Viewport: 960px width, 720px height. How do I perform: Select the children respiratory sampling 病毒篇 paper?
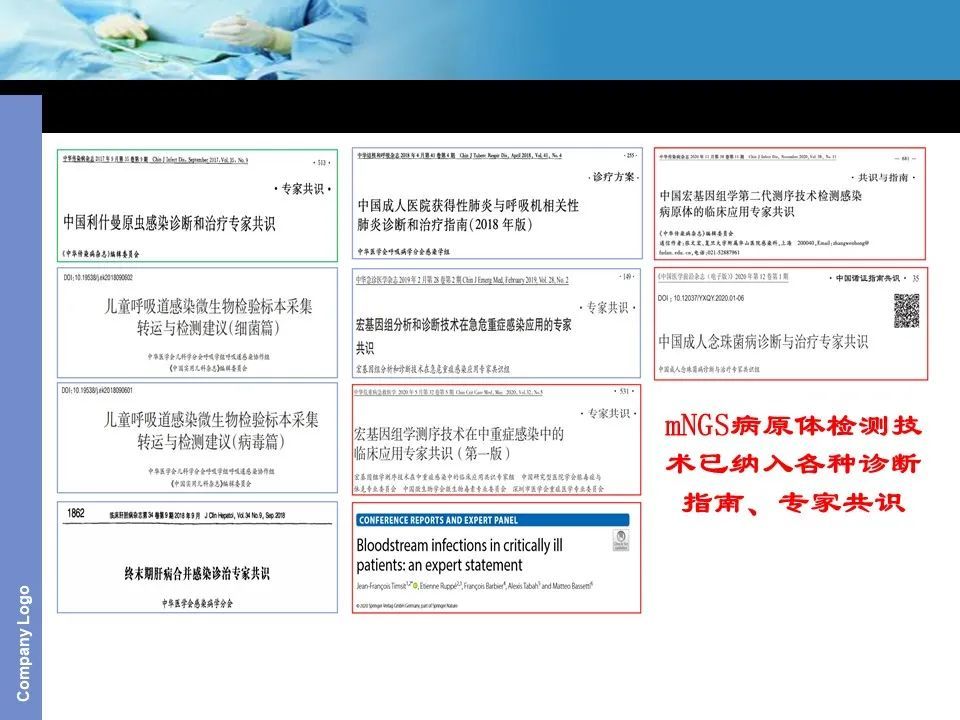197,438
